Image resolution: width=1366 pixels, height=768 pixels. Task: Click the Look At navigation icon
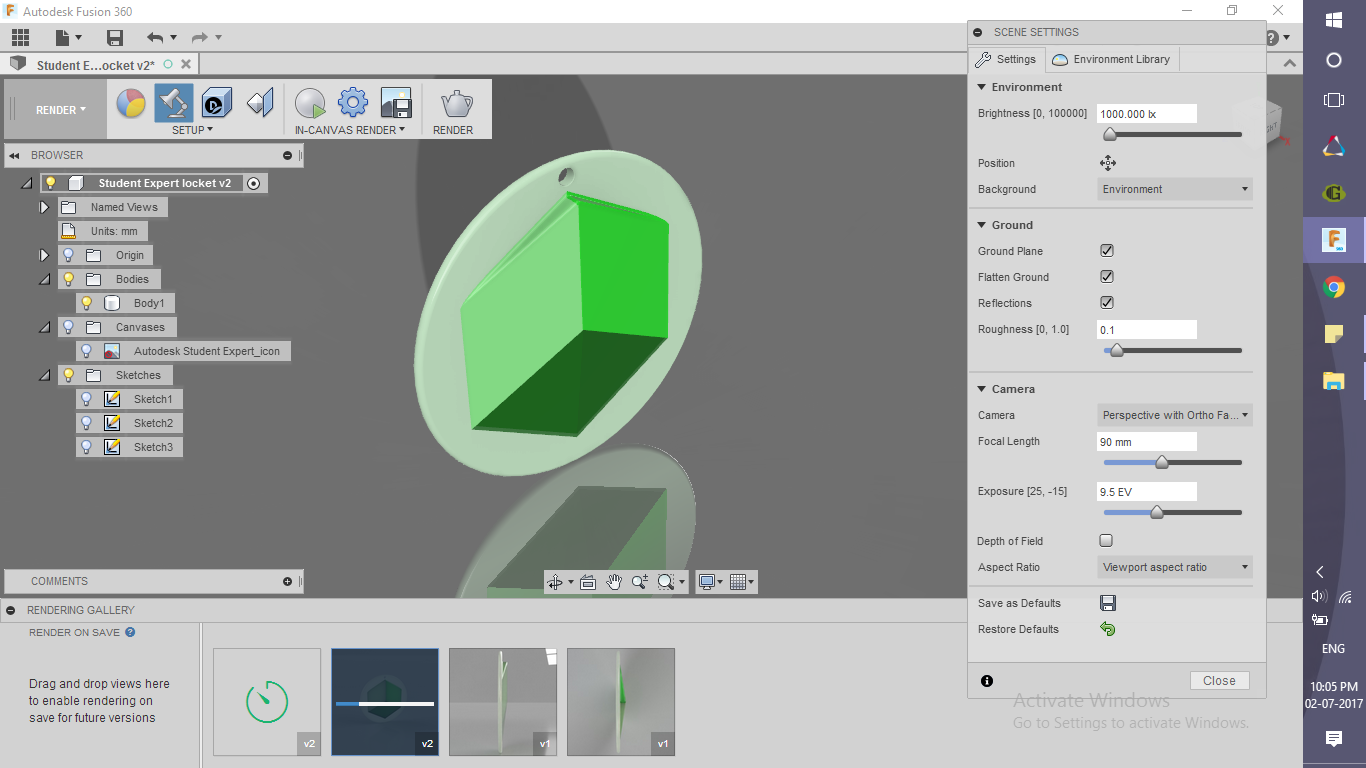pos(588,582)
